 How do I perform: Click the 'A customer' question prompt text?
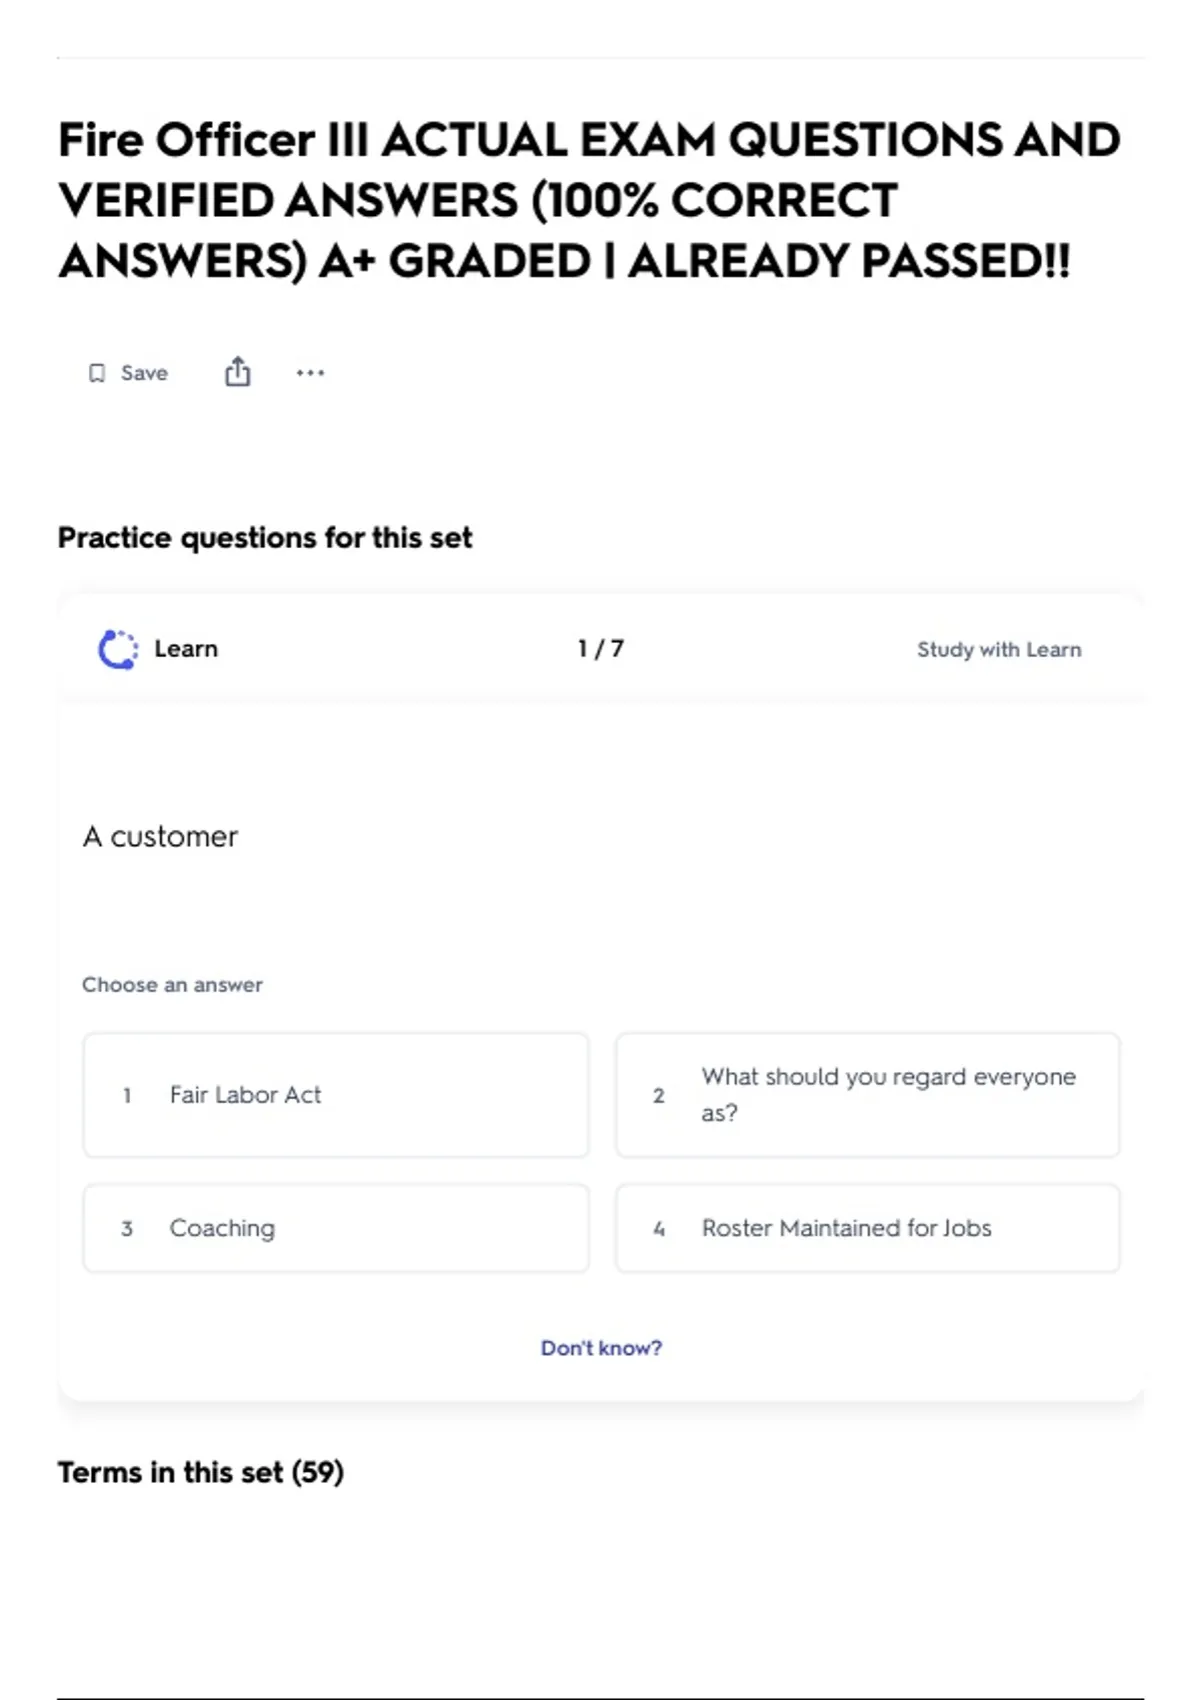[160, 836]
